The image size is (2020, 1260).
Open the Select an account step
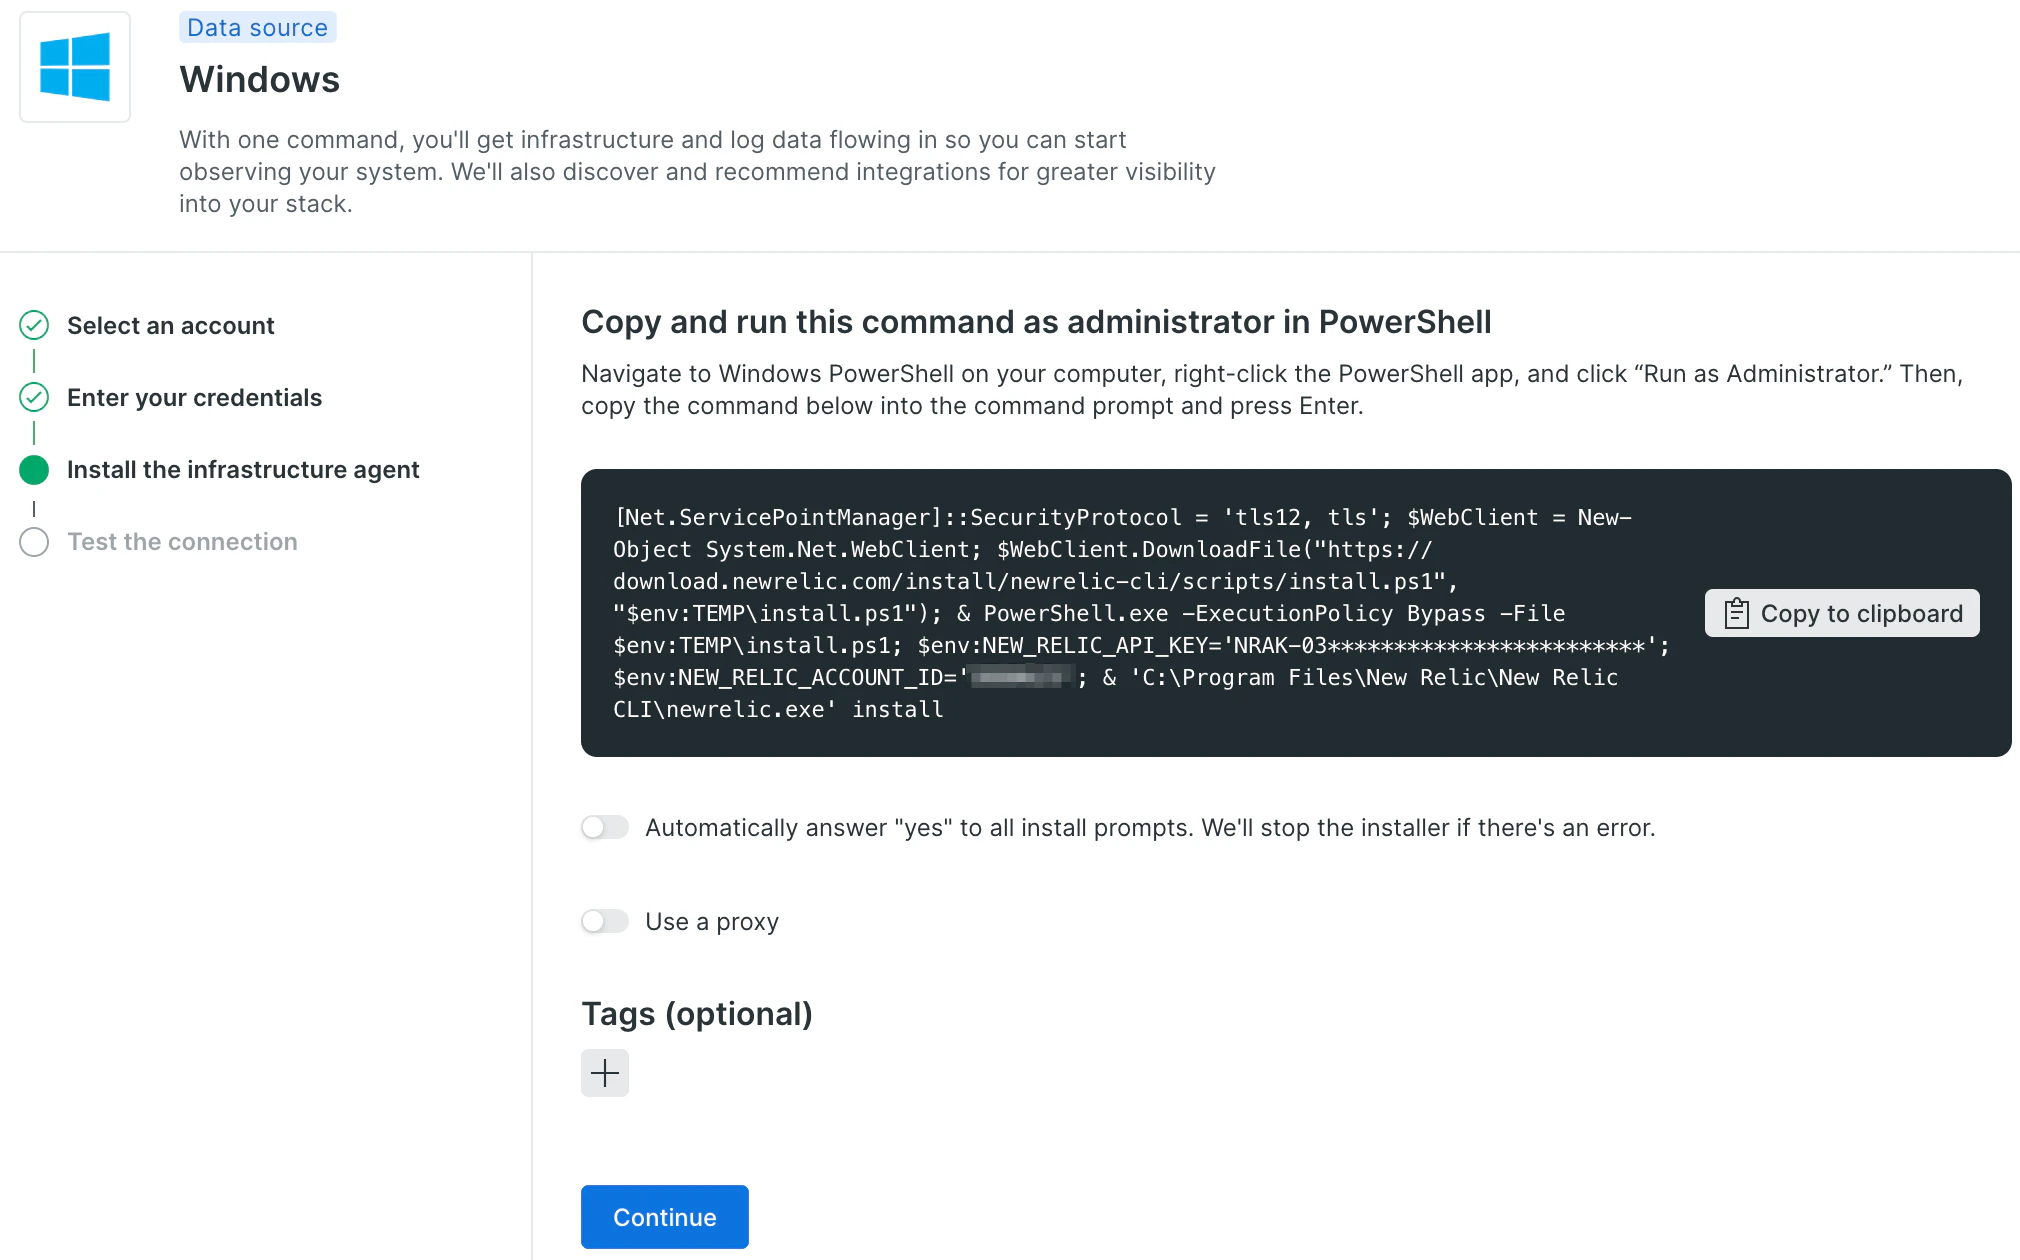pos(170,325)
